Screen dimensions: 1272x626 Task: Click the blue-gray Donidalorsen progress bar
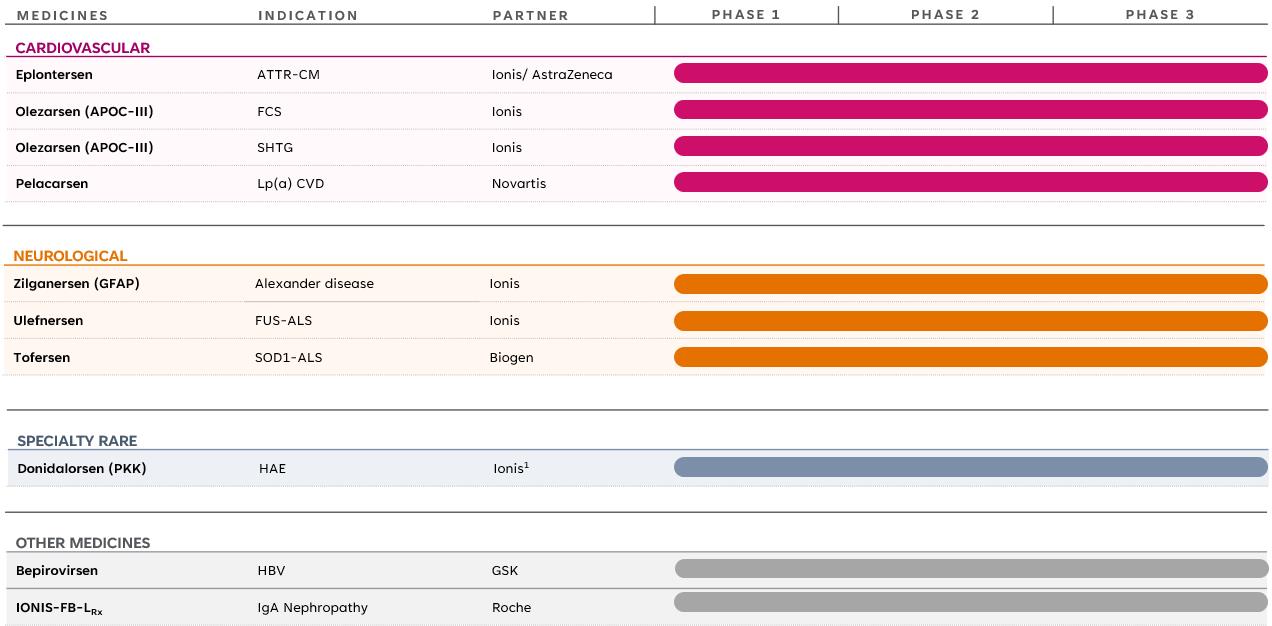pos(970,467)
